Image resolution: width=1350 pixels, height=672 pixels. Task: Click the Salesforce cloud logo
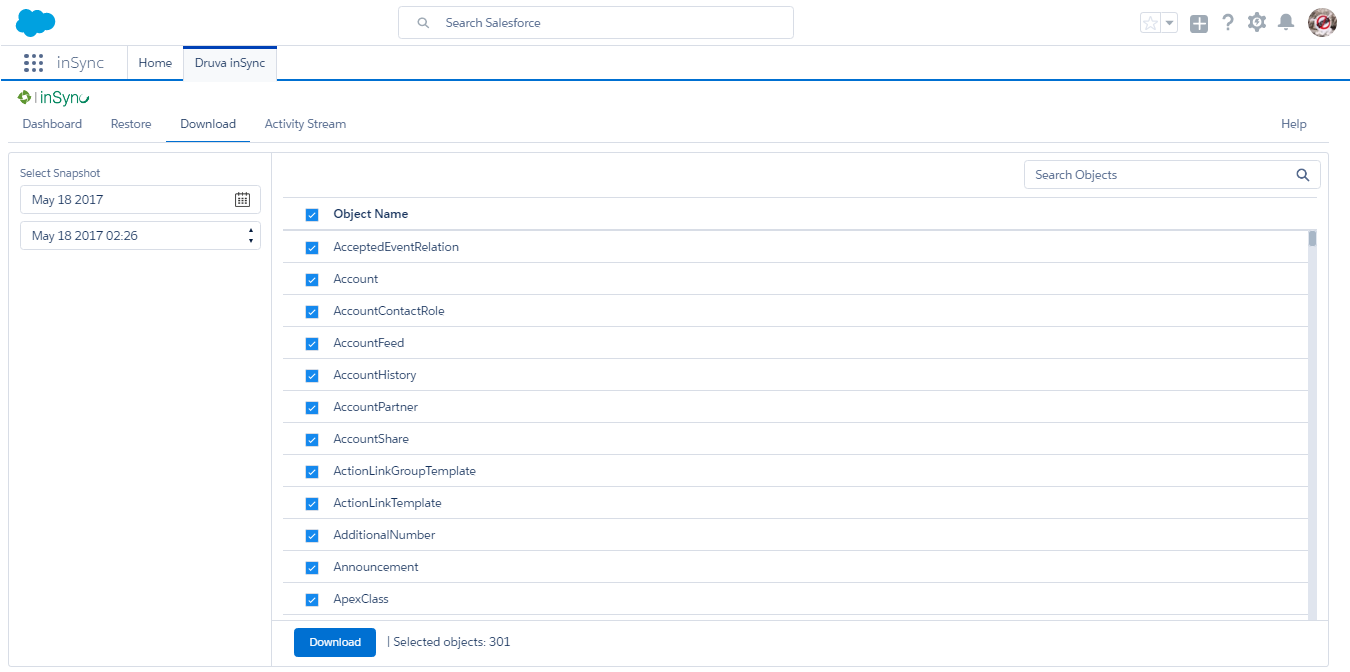[x=36, y=22]
